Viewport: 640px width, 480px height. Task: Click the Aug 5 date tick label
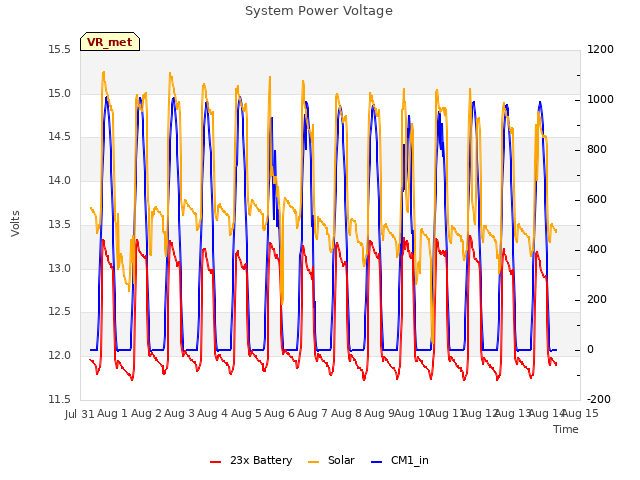click(x=246, y=414)
